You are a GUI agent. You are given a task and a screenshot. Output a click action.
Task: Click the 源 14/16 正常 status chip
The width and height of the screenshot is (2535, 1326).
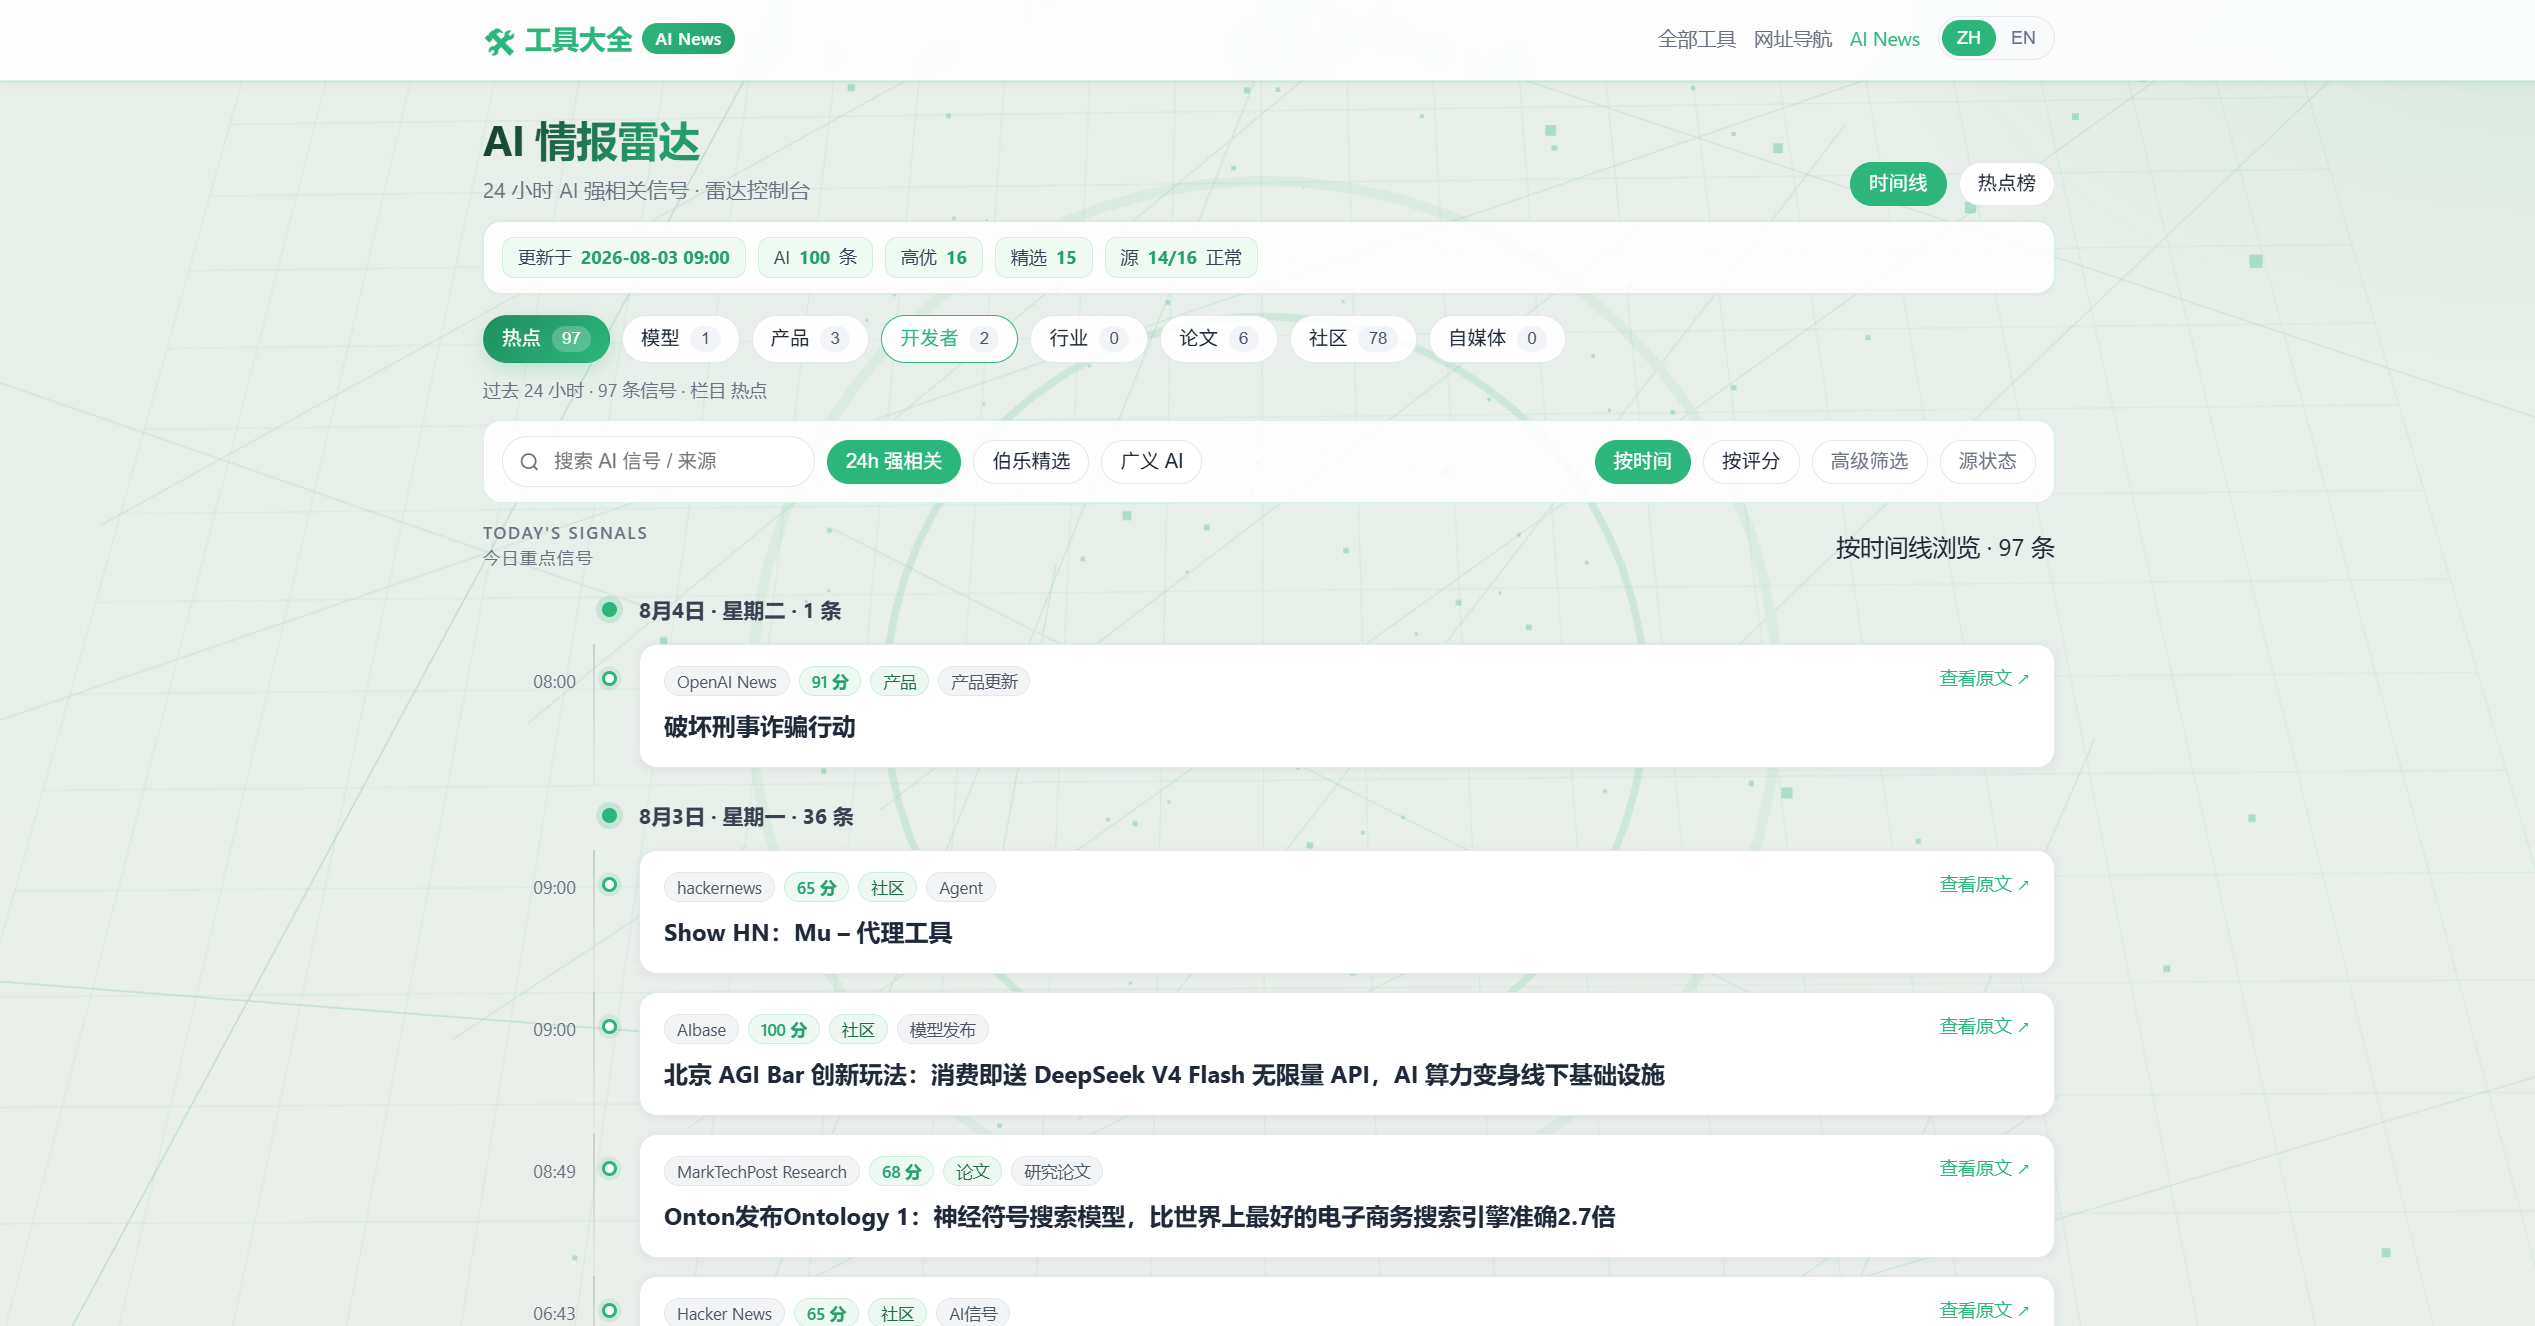point(1181,258)
